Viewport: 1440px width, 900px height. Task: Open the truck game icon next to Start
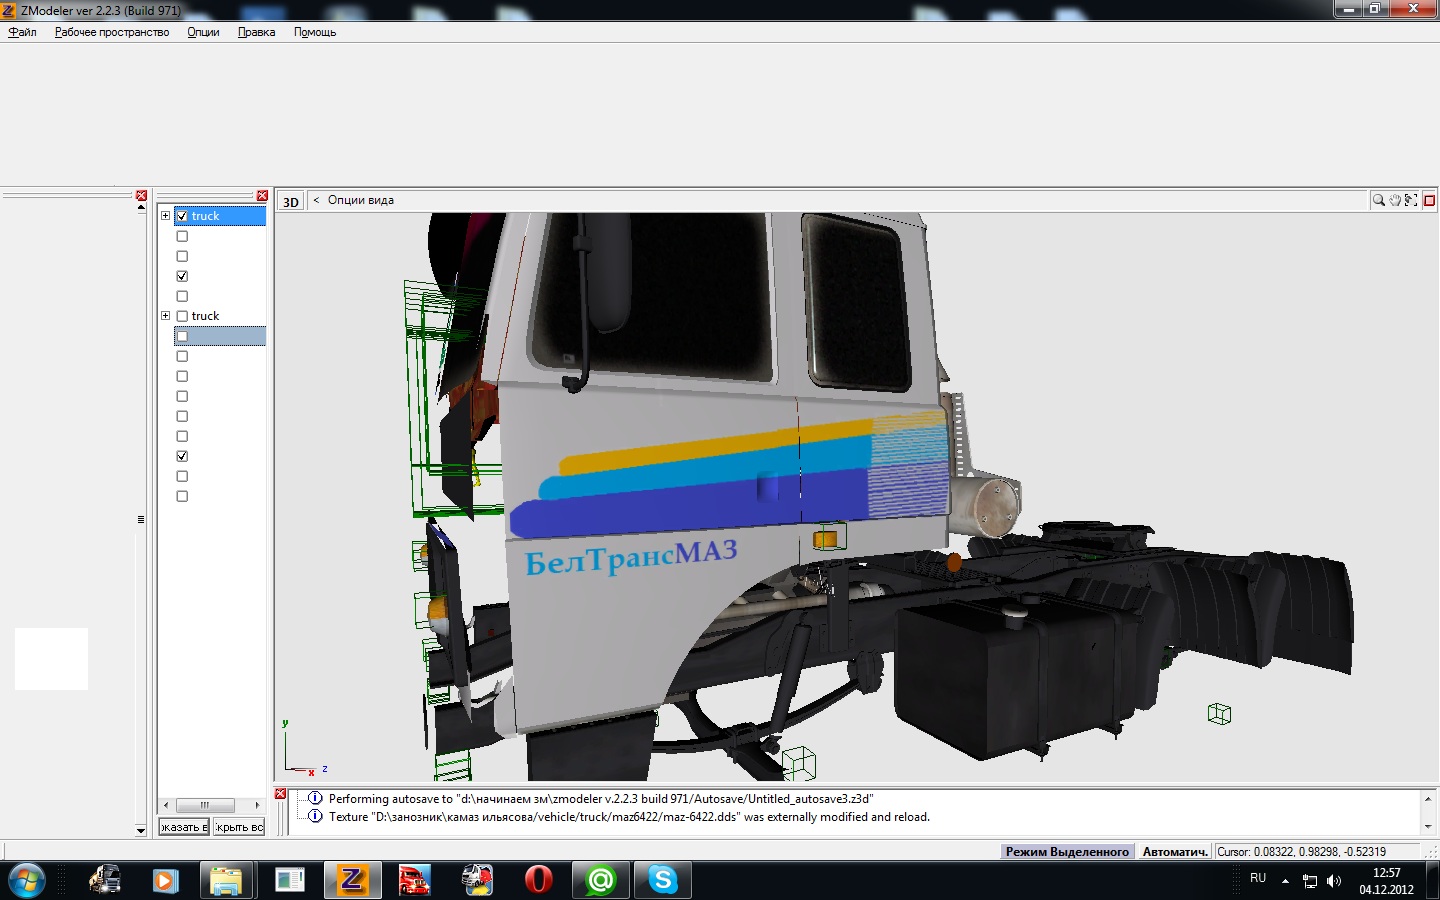(x=104, y=880)
